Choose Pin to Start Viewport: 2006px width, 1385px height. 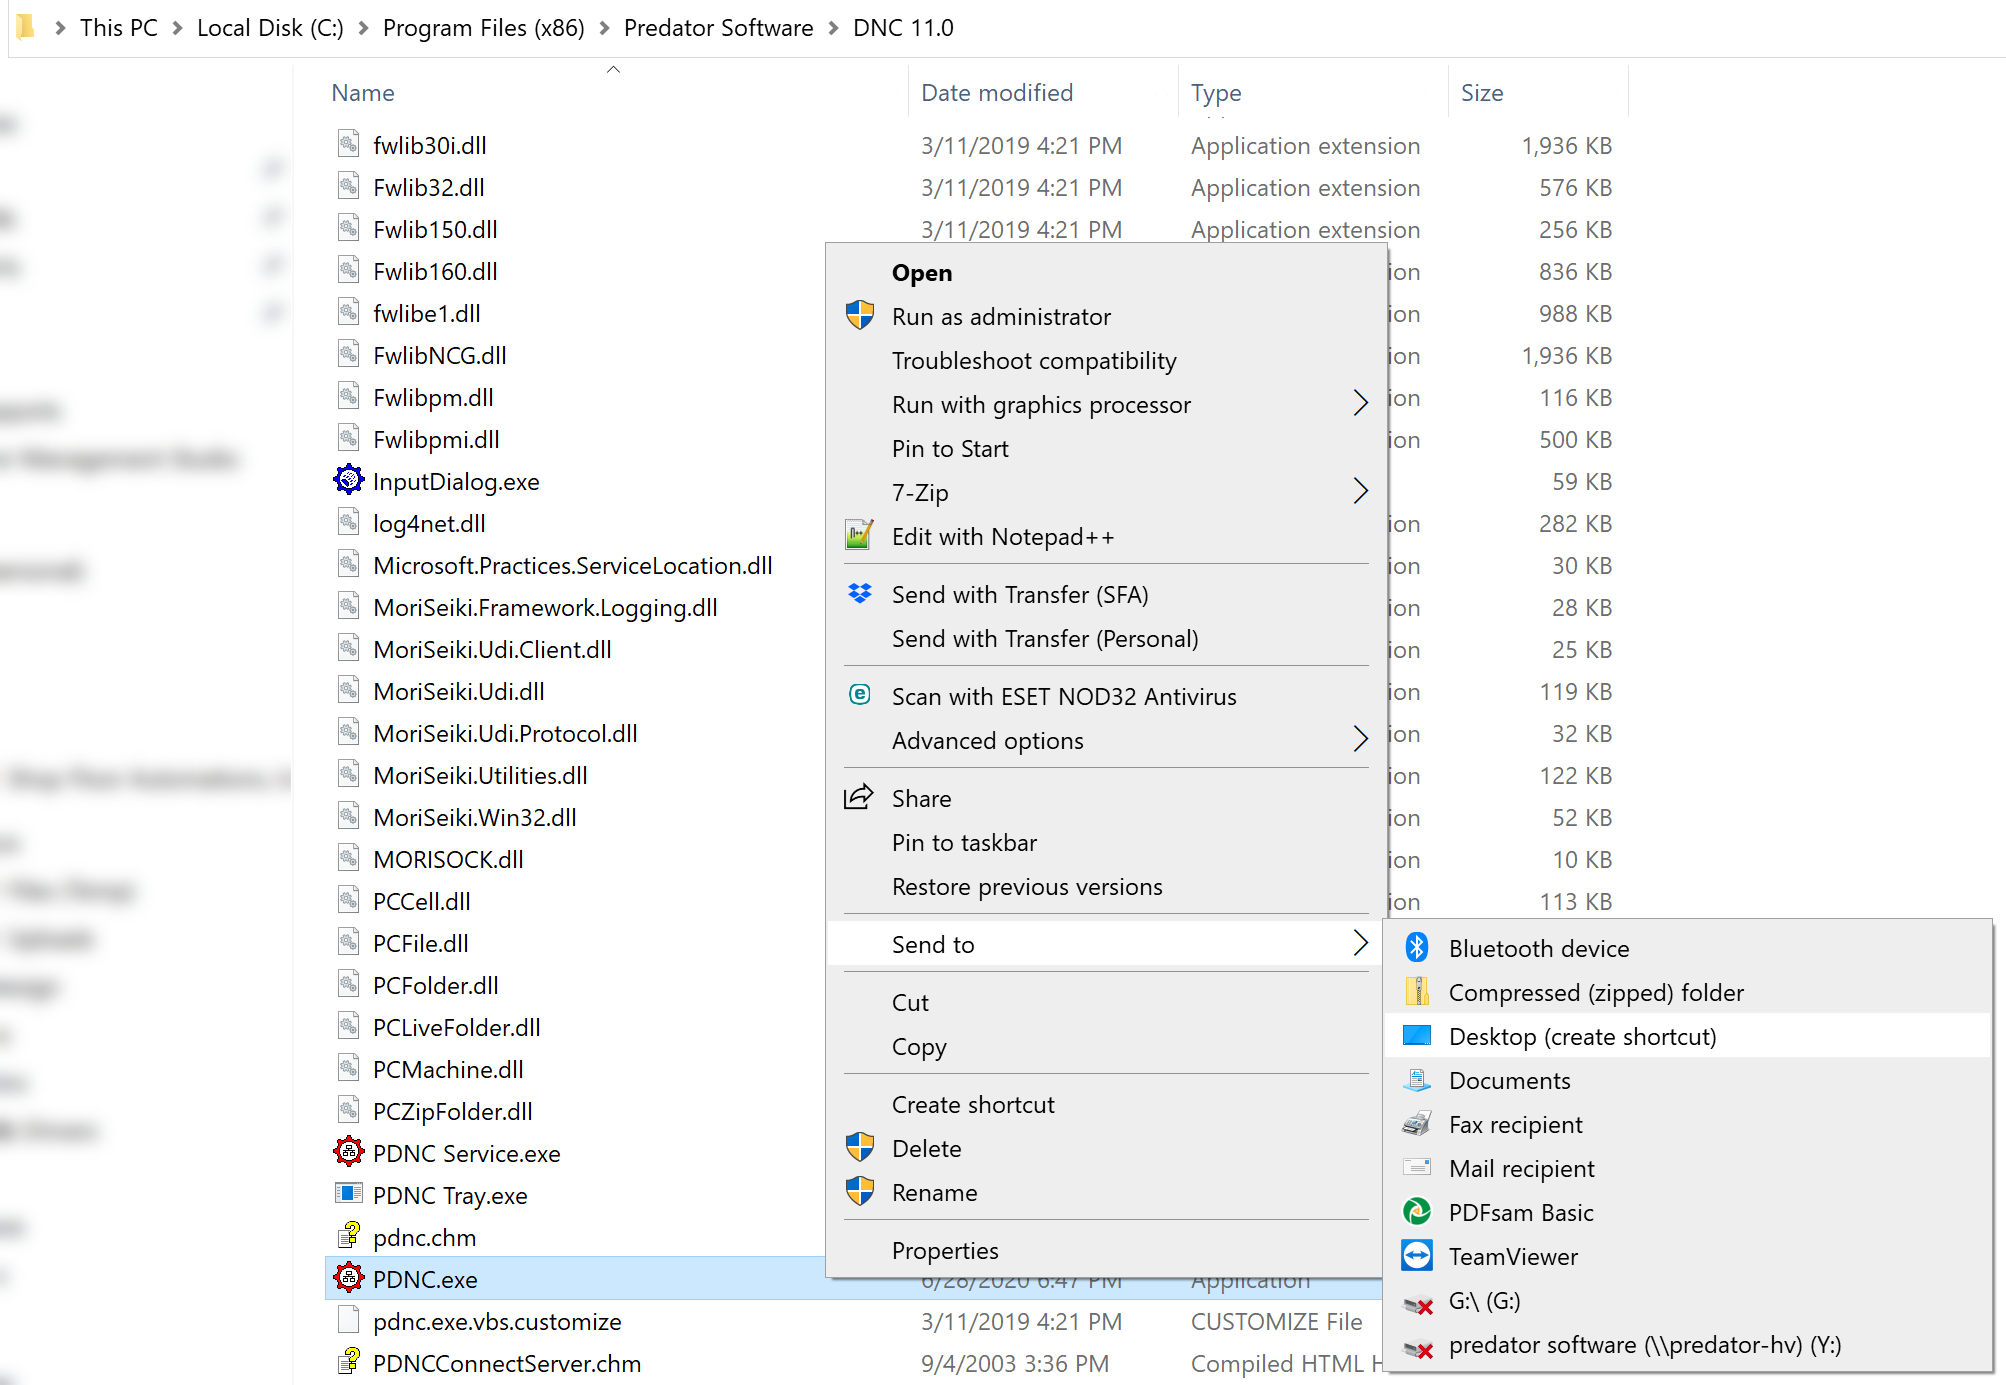pos(950,449)
